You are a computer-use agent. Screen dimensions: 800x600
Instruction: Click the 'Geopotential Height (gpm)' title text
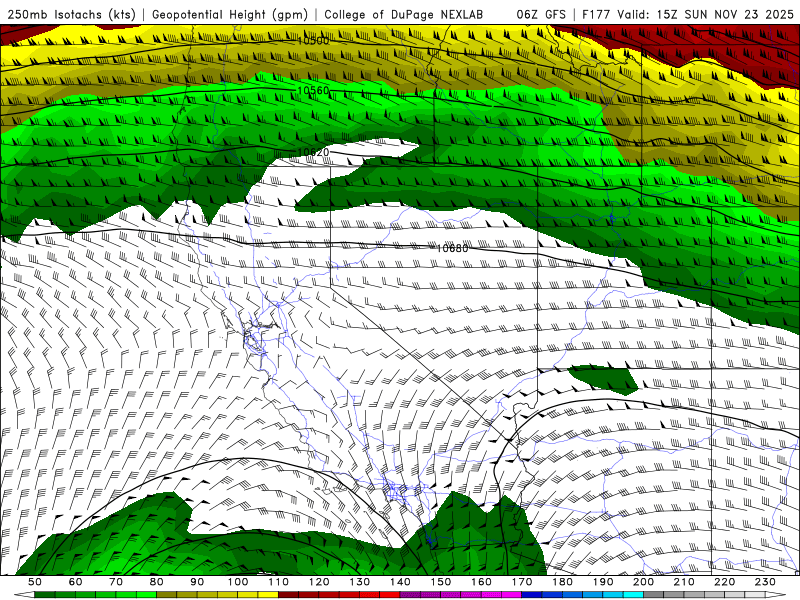click(x=230, y=14)
